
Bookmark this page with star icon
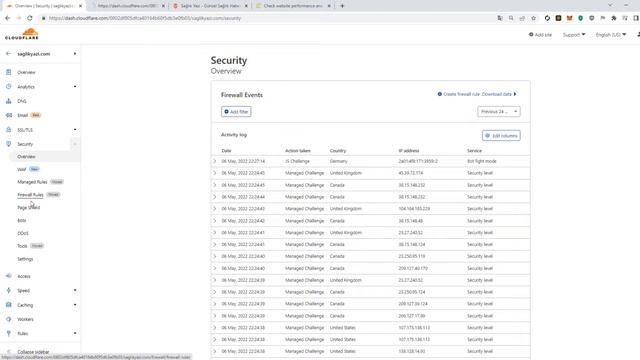click(533, 18)
